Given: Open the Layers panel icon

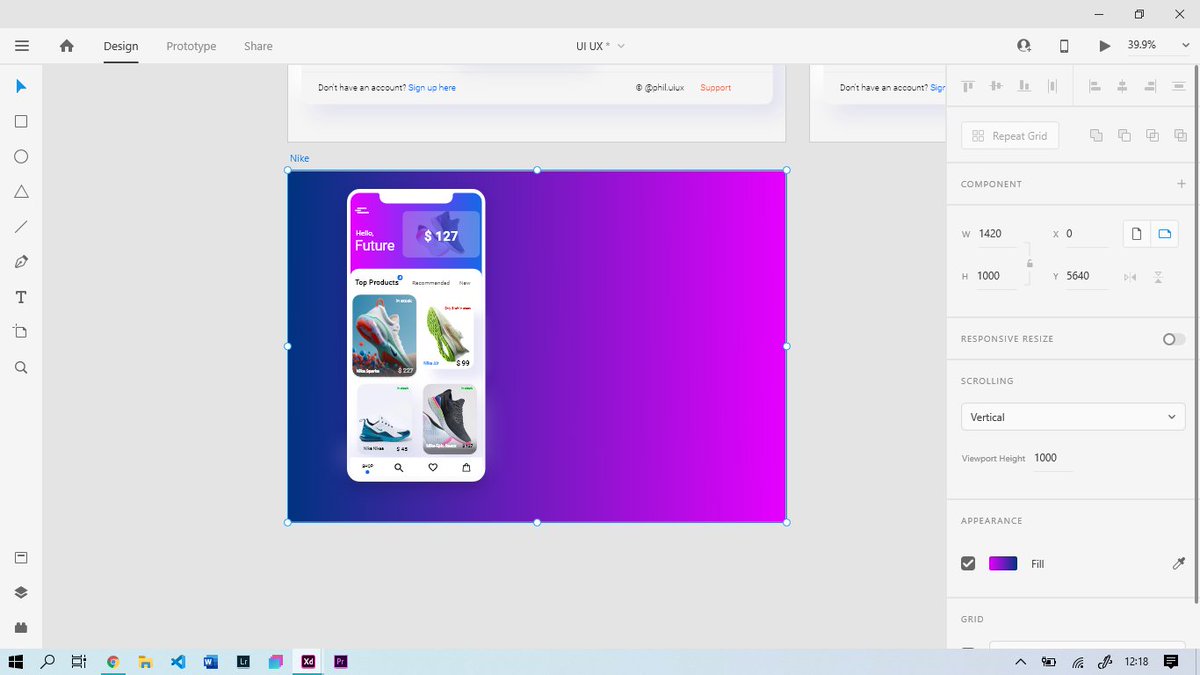Looking at the screenshot, I should (21, 592).
